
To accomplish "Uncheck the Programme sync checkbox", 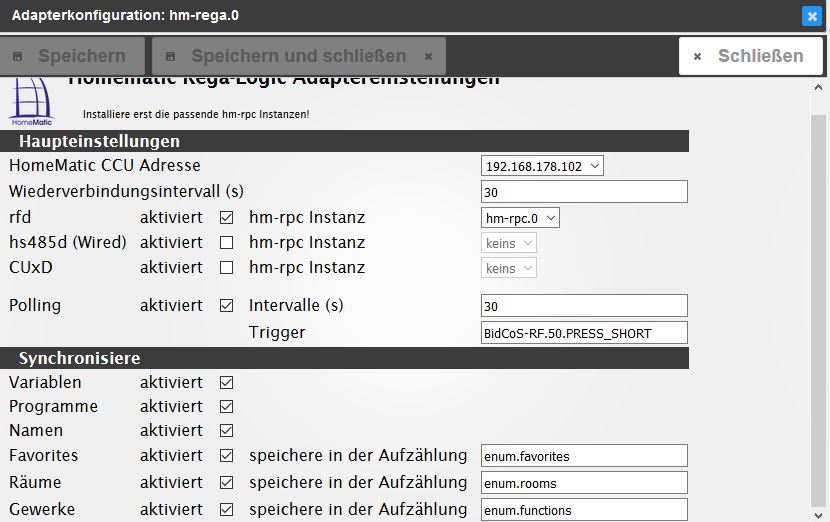I will tap(227, 407).
